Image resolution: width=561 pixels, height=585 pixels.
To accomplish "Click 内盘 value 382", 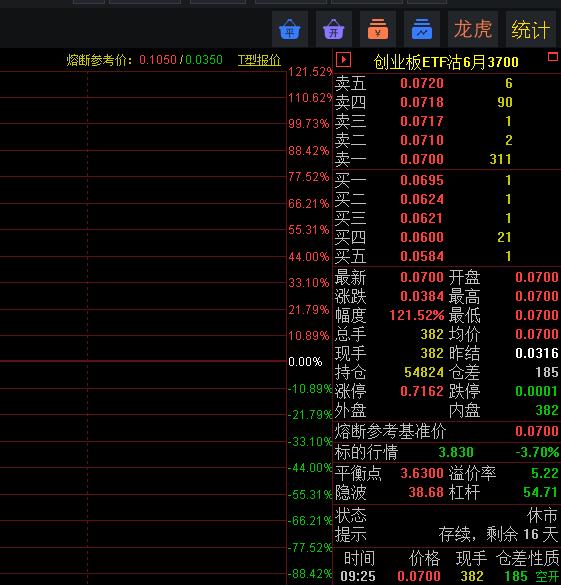I will 547,410.
